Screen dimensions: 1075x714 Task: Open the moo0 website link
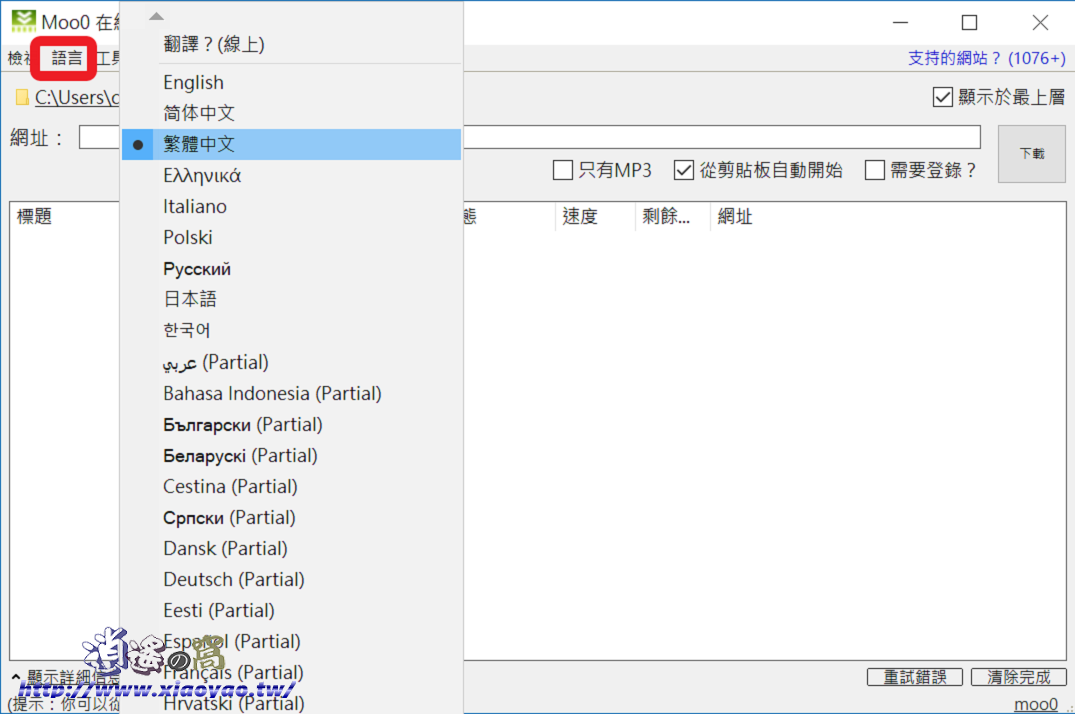point(1036,704)
